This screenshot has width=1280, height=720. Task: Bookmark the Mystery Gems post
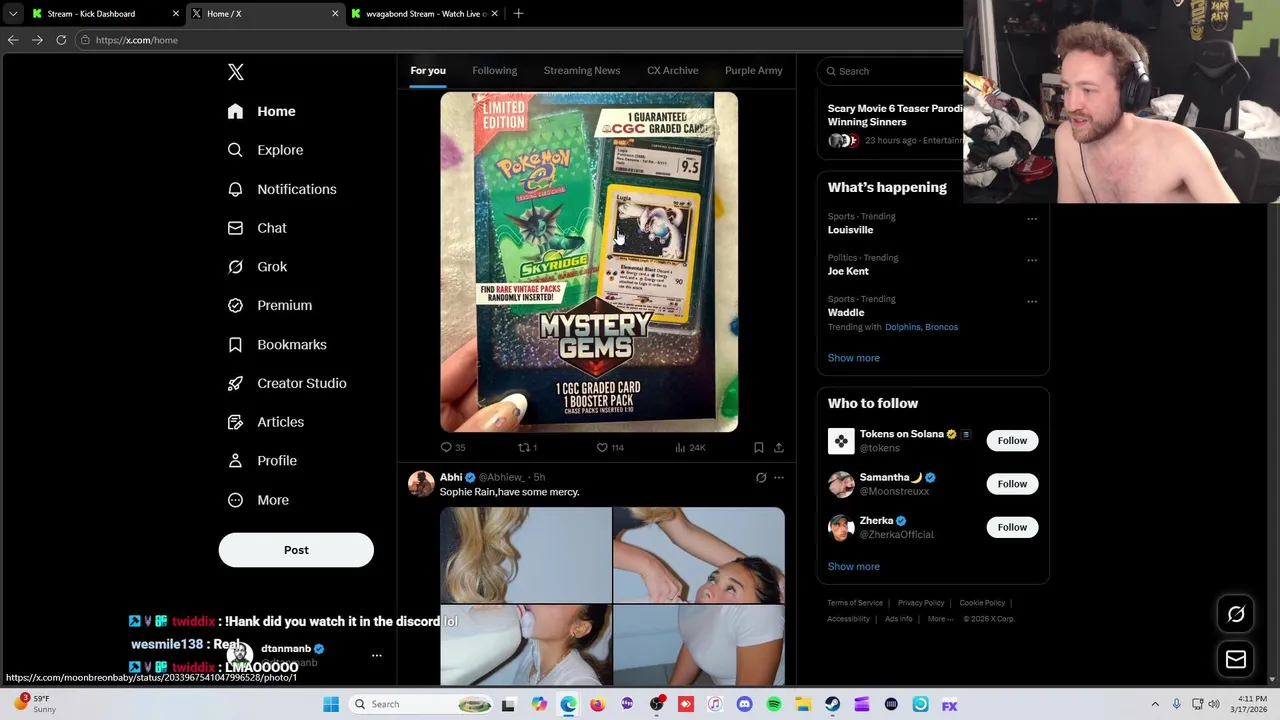tap(759, 448)
